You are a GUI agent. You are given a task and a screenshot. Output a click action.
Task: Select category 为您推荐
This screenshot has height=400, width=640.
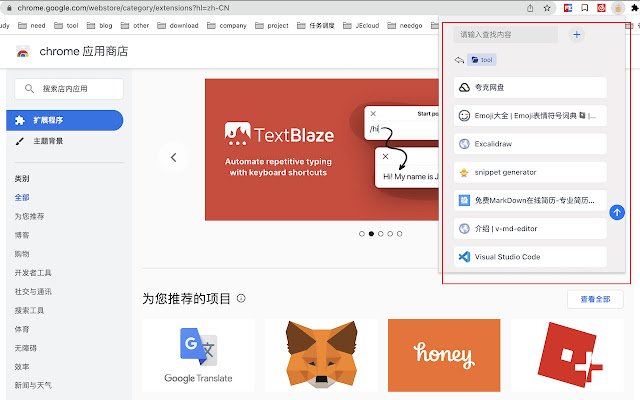pos(29,216)
